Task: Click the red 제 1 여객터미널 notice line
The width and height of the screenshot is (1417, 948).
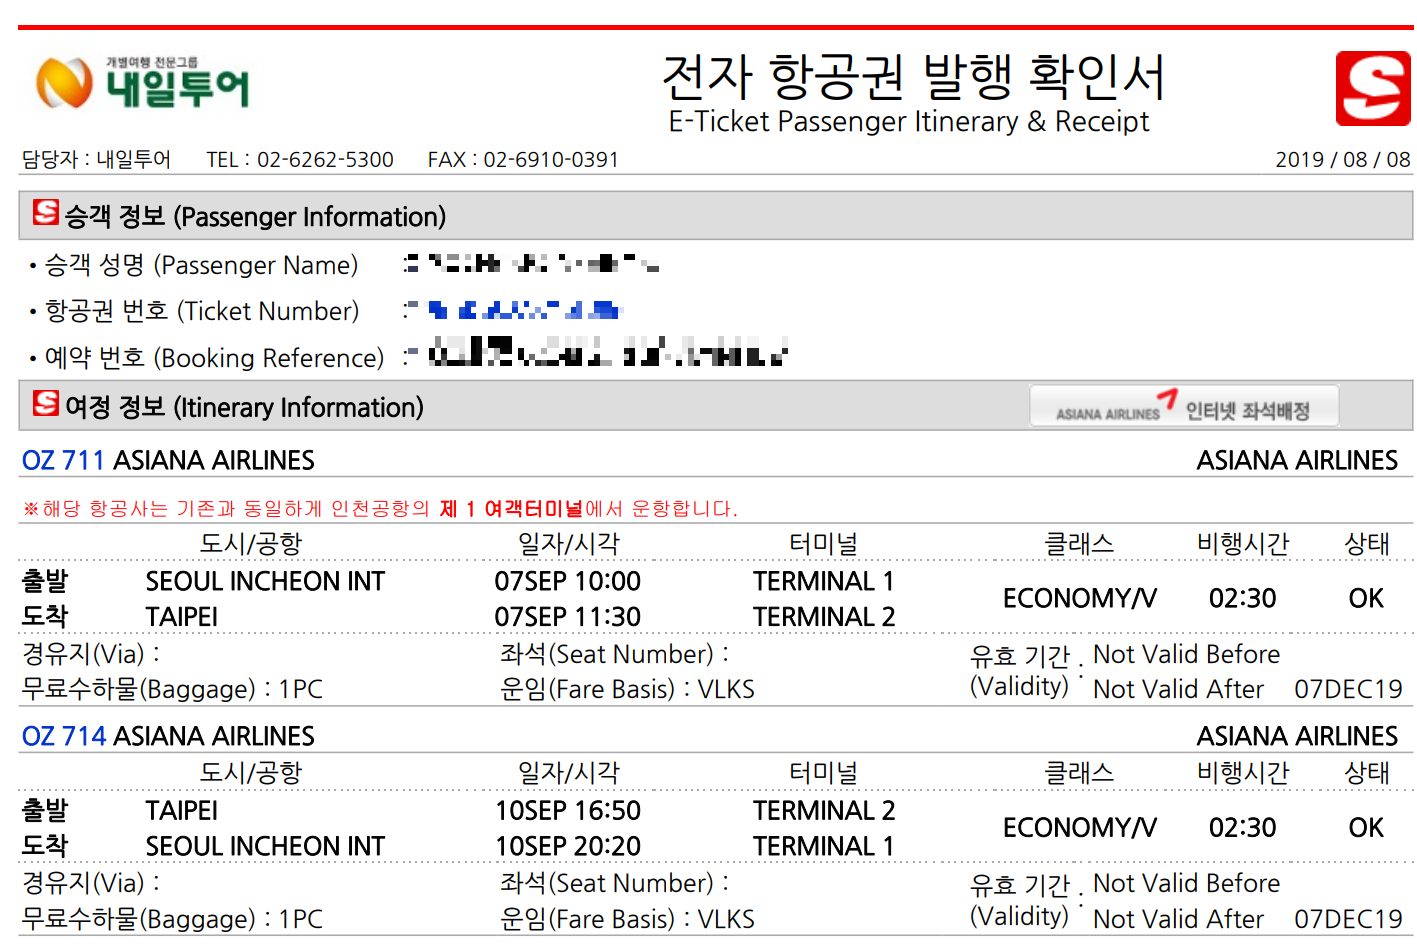Action: tap(380, 509)
